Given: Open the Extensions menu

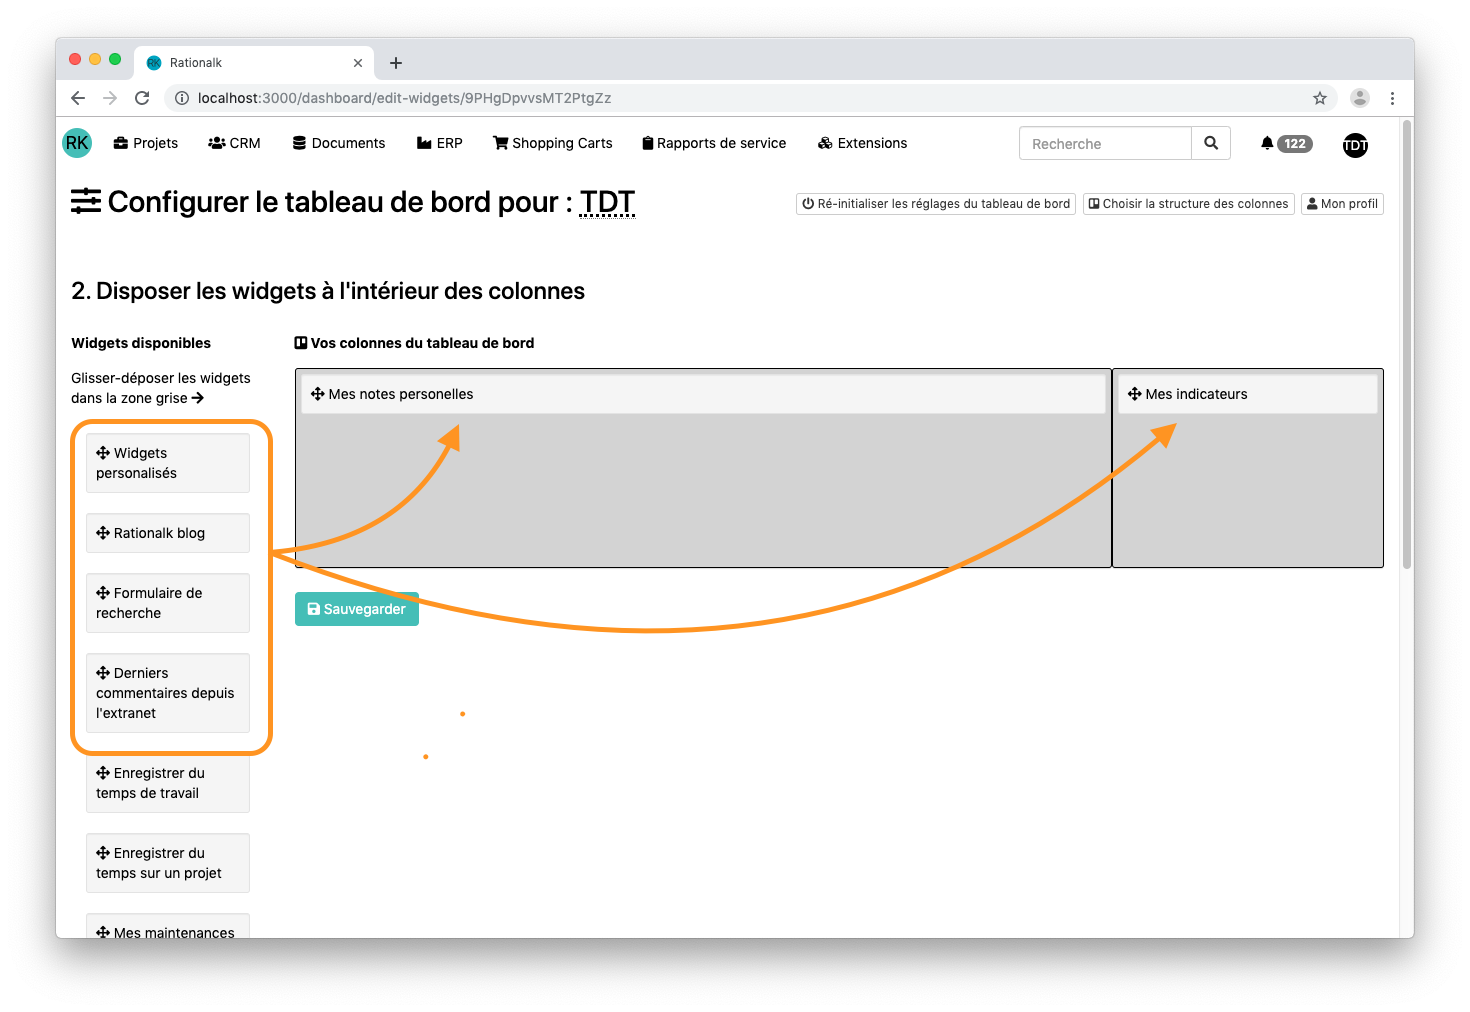Looking at the screenshot, I should [862, 143].
